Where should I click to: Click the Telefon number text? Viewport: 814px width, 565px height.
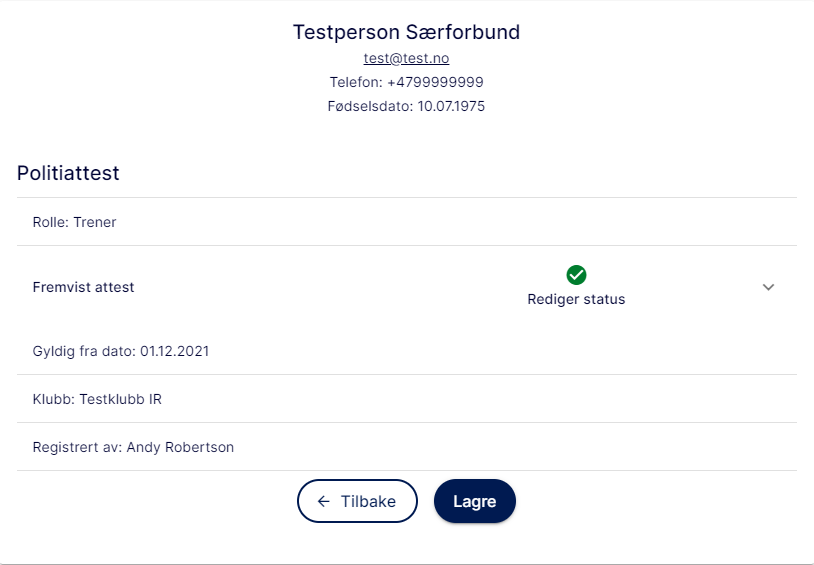click(406, 82)
